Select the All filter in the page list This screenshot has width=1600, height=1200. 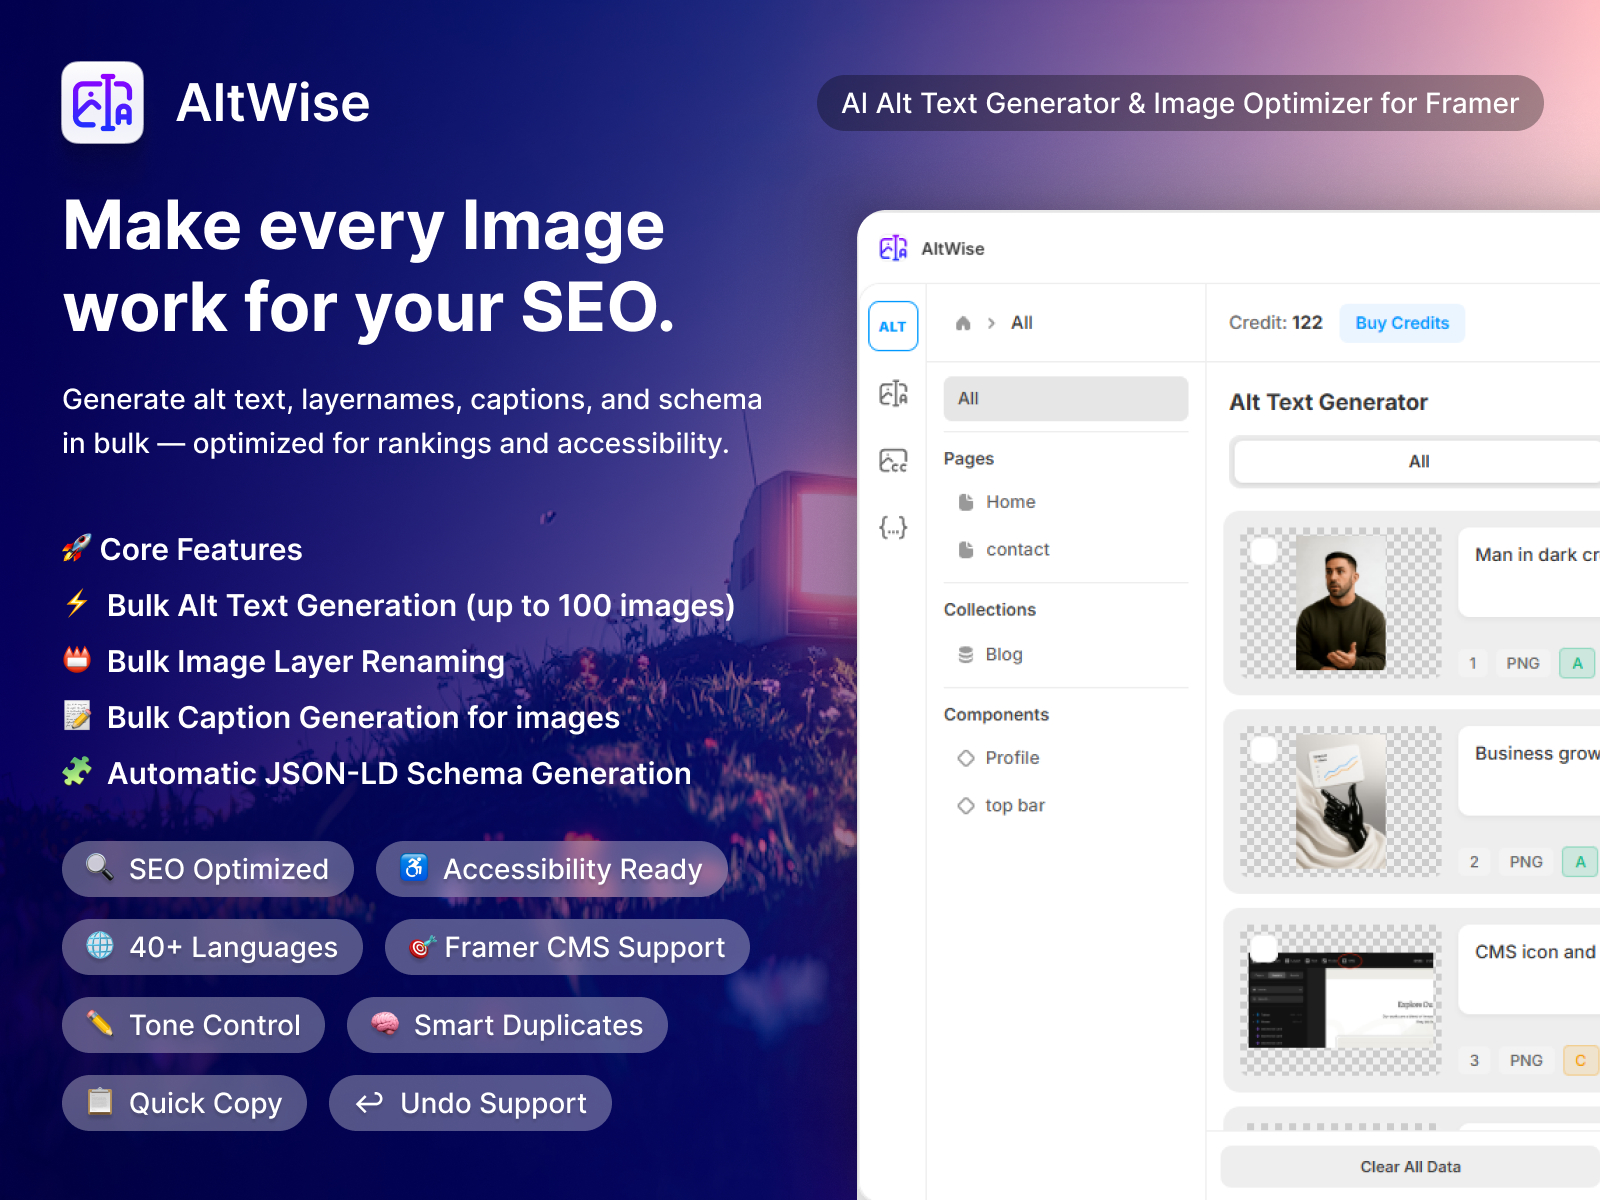[x=1066, y=398]
